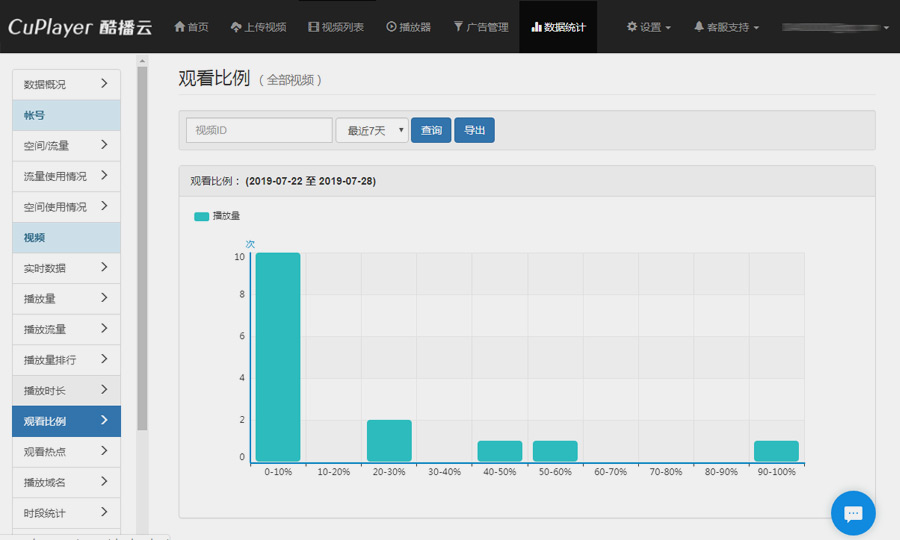This screenshot has width=900, height=540.
Task: Focus the 视频ID input field
Action: click(259, 130)
